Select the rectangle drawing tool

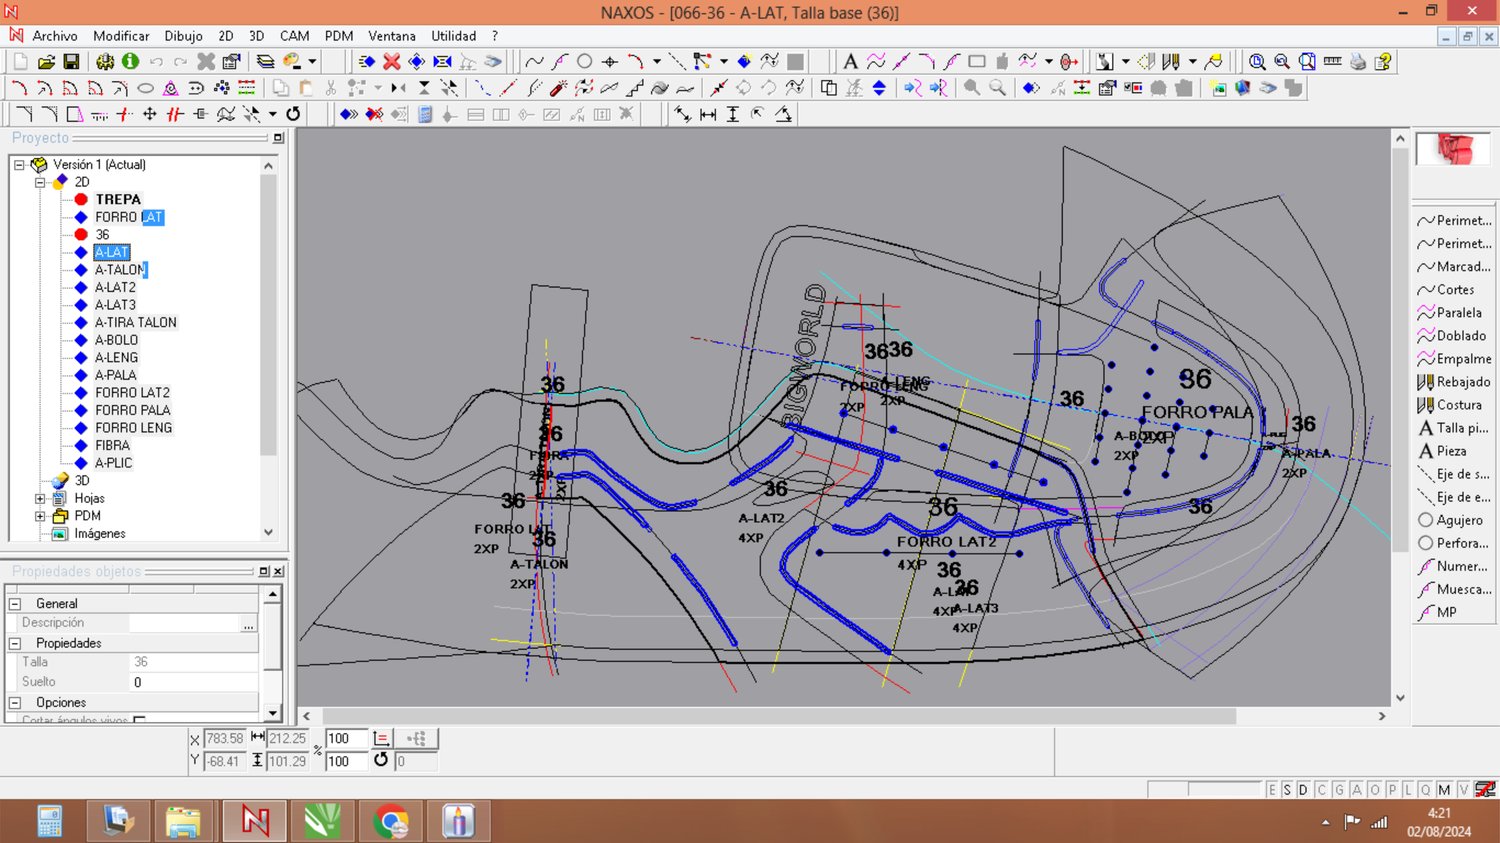[x=977, y=62]
